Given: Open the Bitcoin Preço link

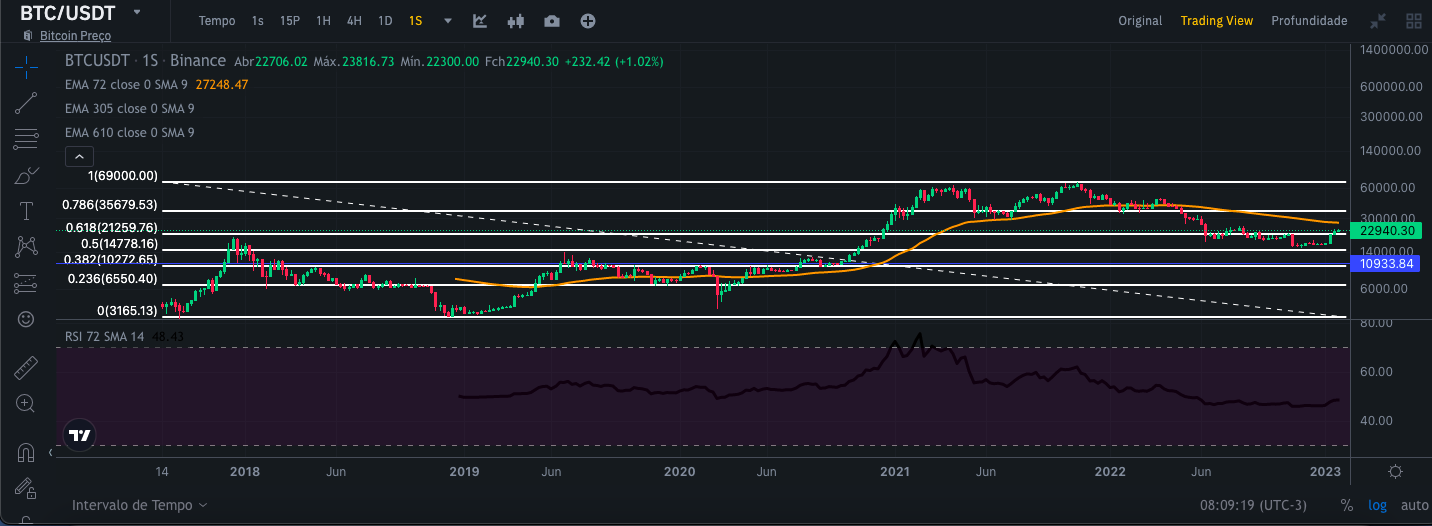Looking at the screenshot, I should click(75, 36).
